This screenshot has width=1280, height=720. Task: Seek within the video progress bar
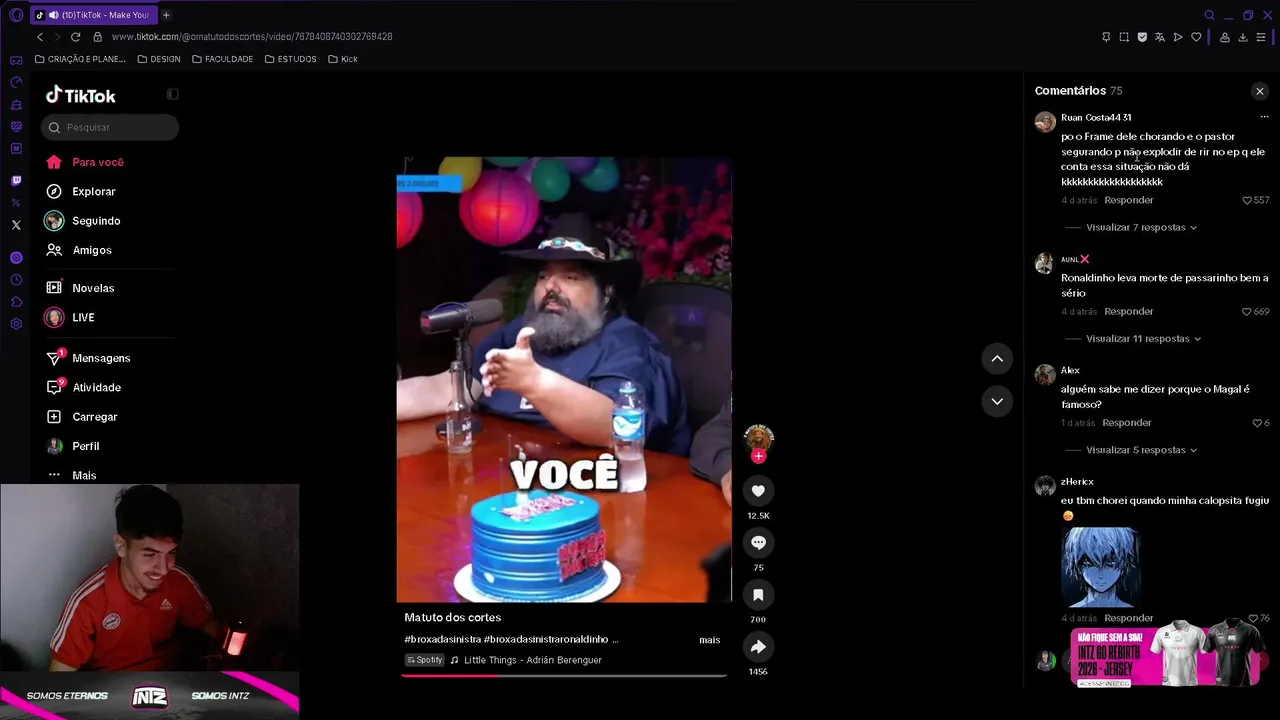(x=564, y=676)
